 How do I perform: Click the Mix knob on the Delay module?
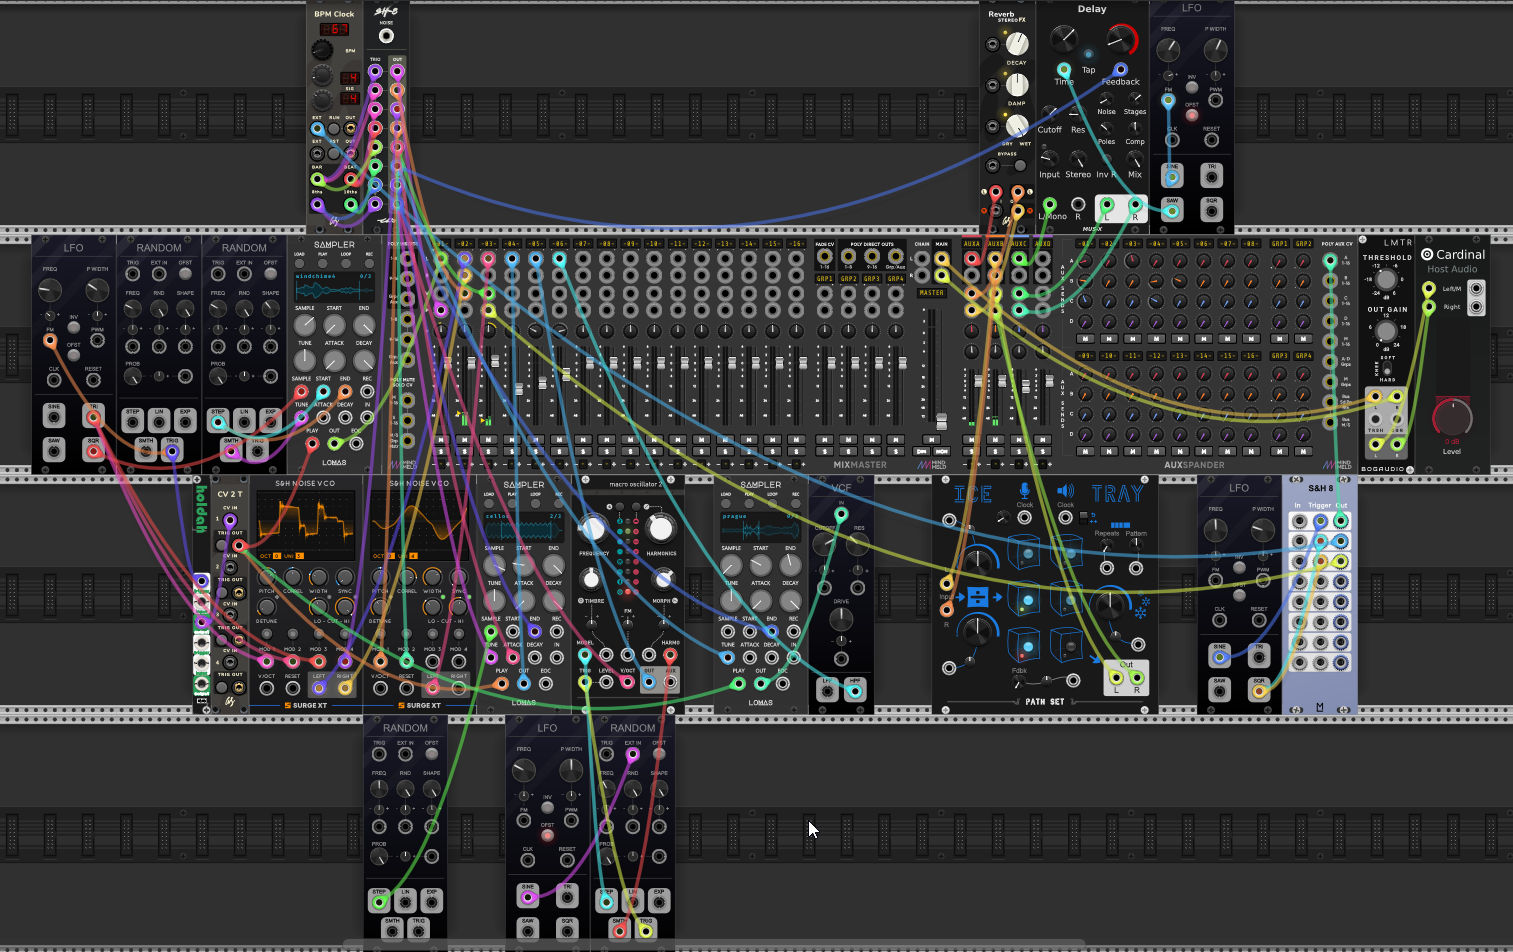click(x=1135, y=158)
